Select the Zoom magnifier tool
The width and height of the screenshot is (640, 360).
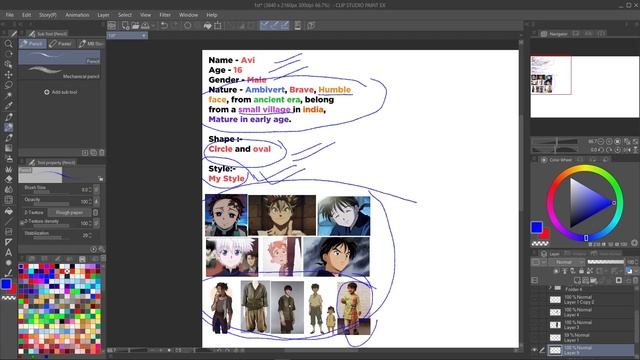(x=8, y=43)
